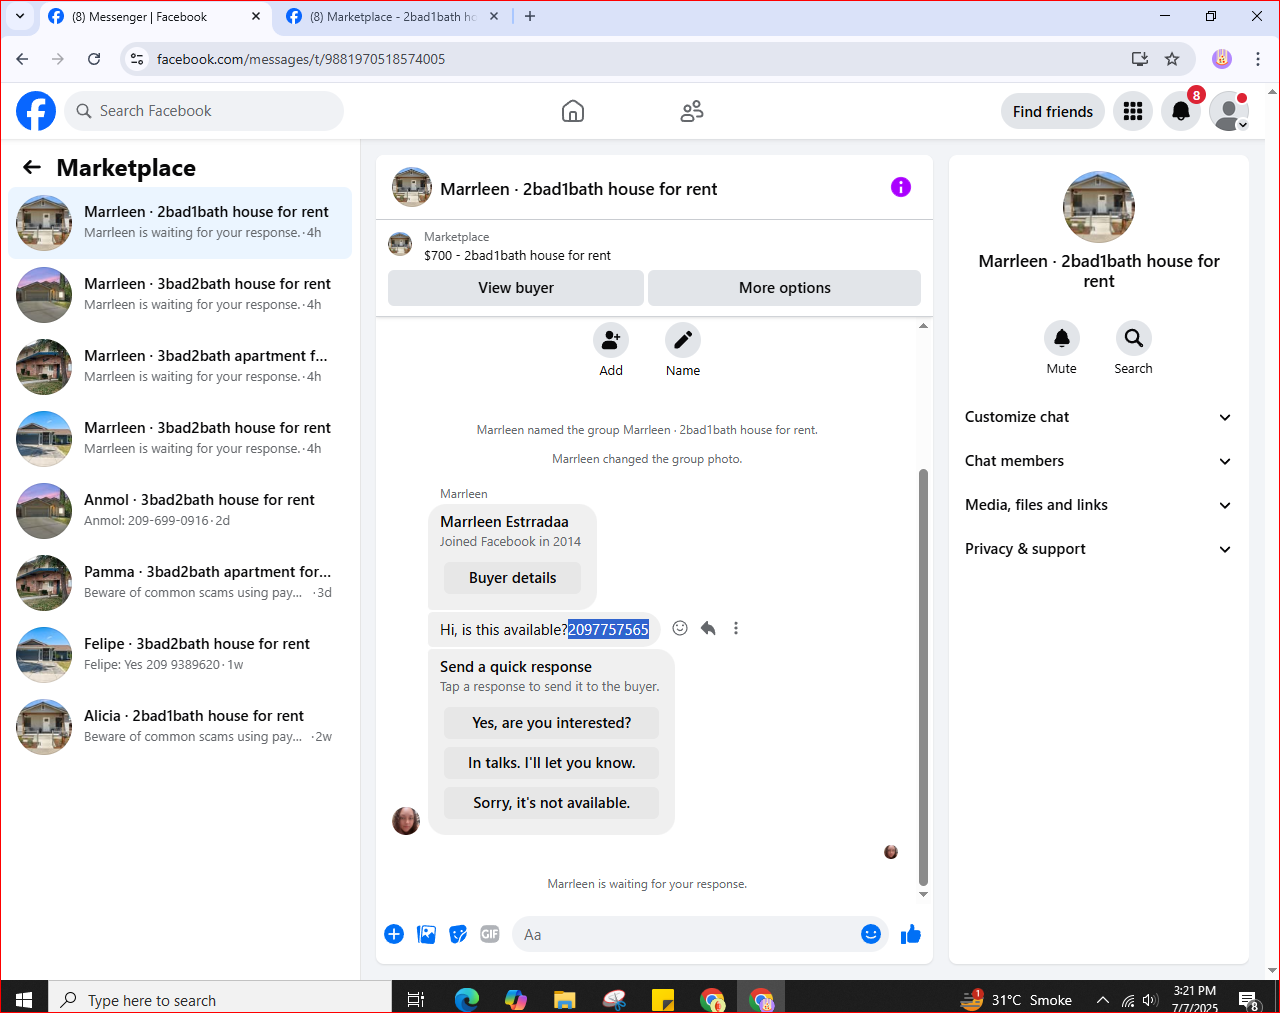Open Chrome three-dot menu
1280x1013 pixels.
[1258, 59]
